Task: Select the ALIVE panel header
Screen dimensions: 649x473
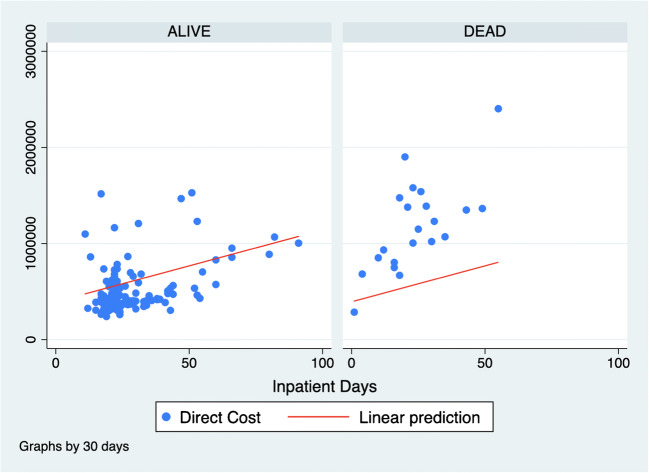Action: point(189,31)
